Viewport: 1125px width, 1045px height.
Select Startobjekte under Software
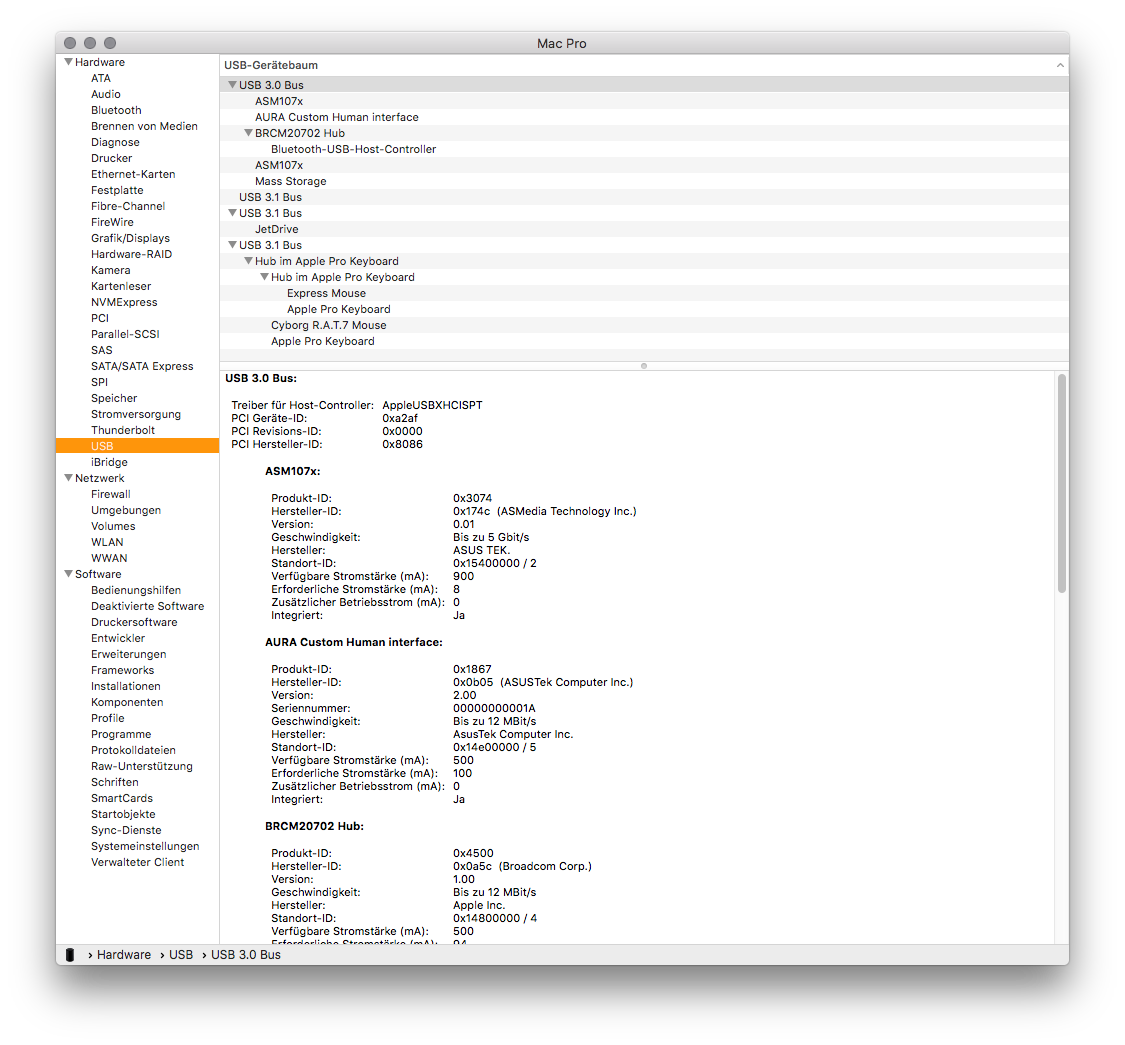tap(123, 815)
